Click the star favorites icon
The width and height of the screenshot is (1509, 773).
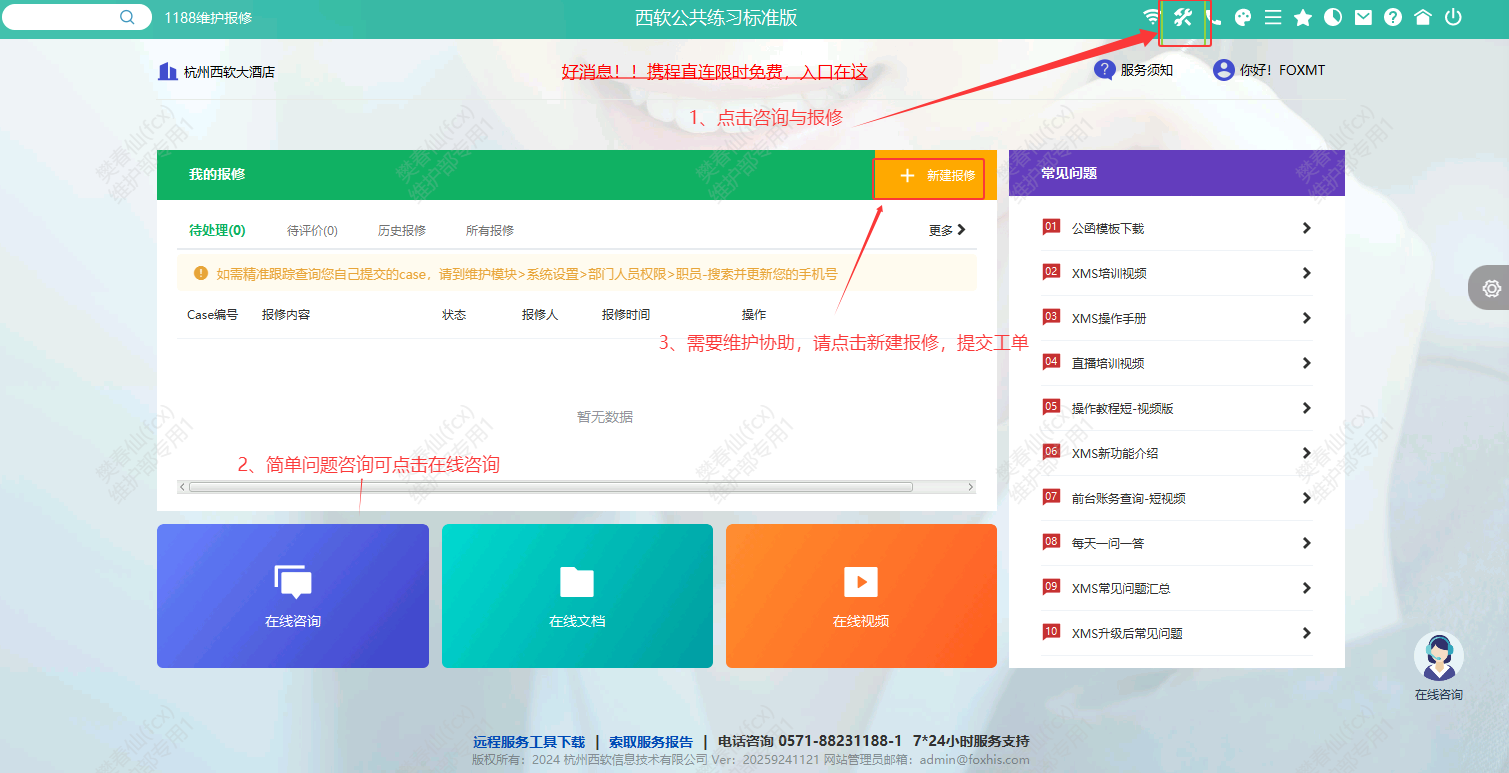point(1303,17)
